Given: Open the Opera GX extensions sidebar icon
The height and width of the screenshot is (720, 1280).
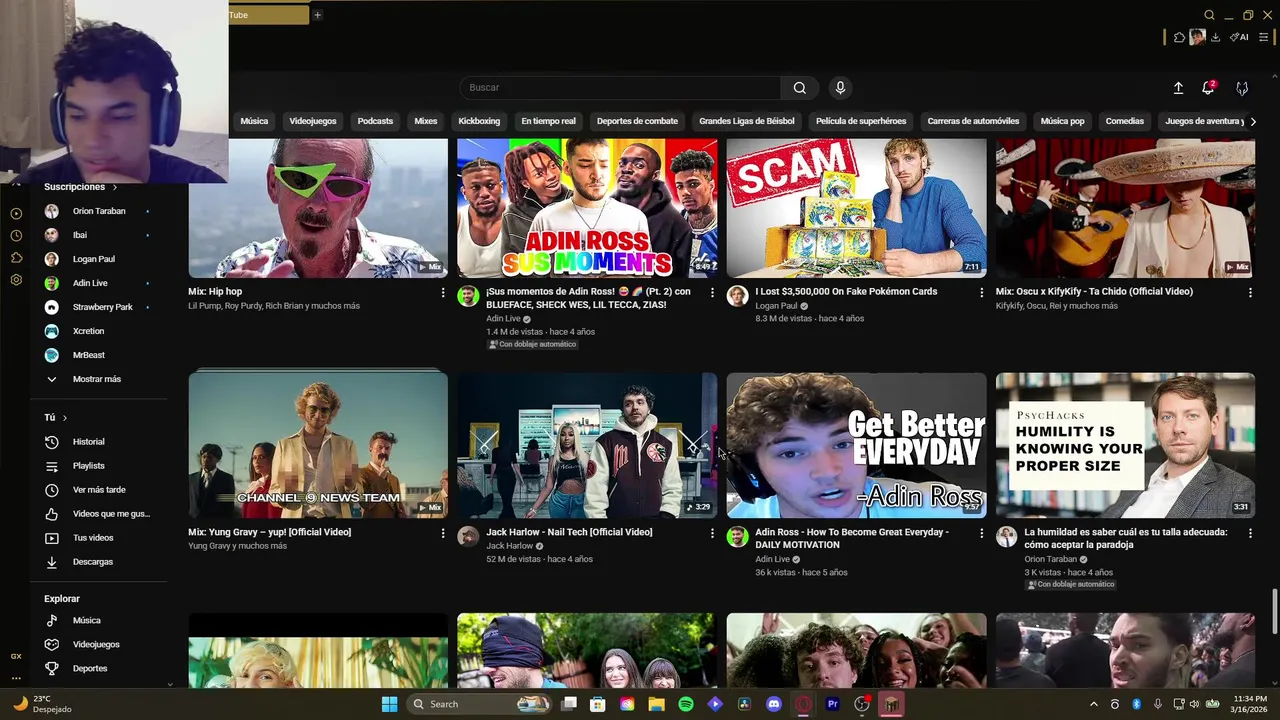Looking at the screenshot, I should [16, 257].
